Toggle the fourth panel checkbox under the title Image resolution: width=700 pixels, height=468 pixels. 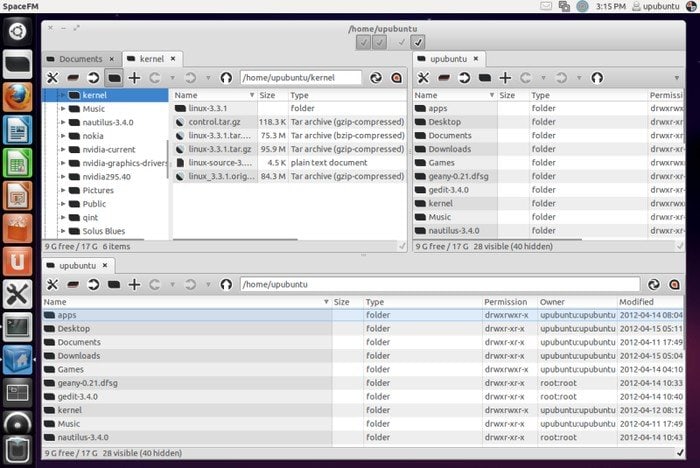coord(418,42)
